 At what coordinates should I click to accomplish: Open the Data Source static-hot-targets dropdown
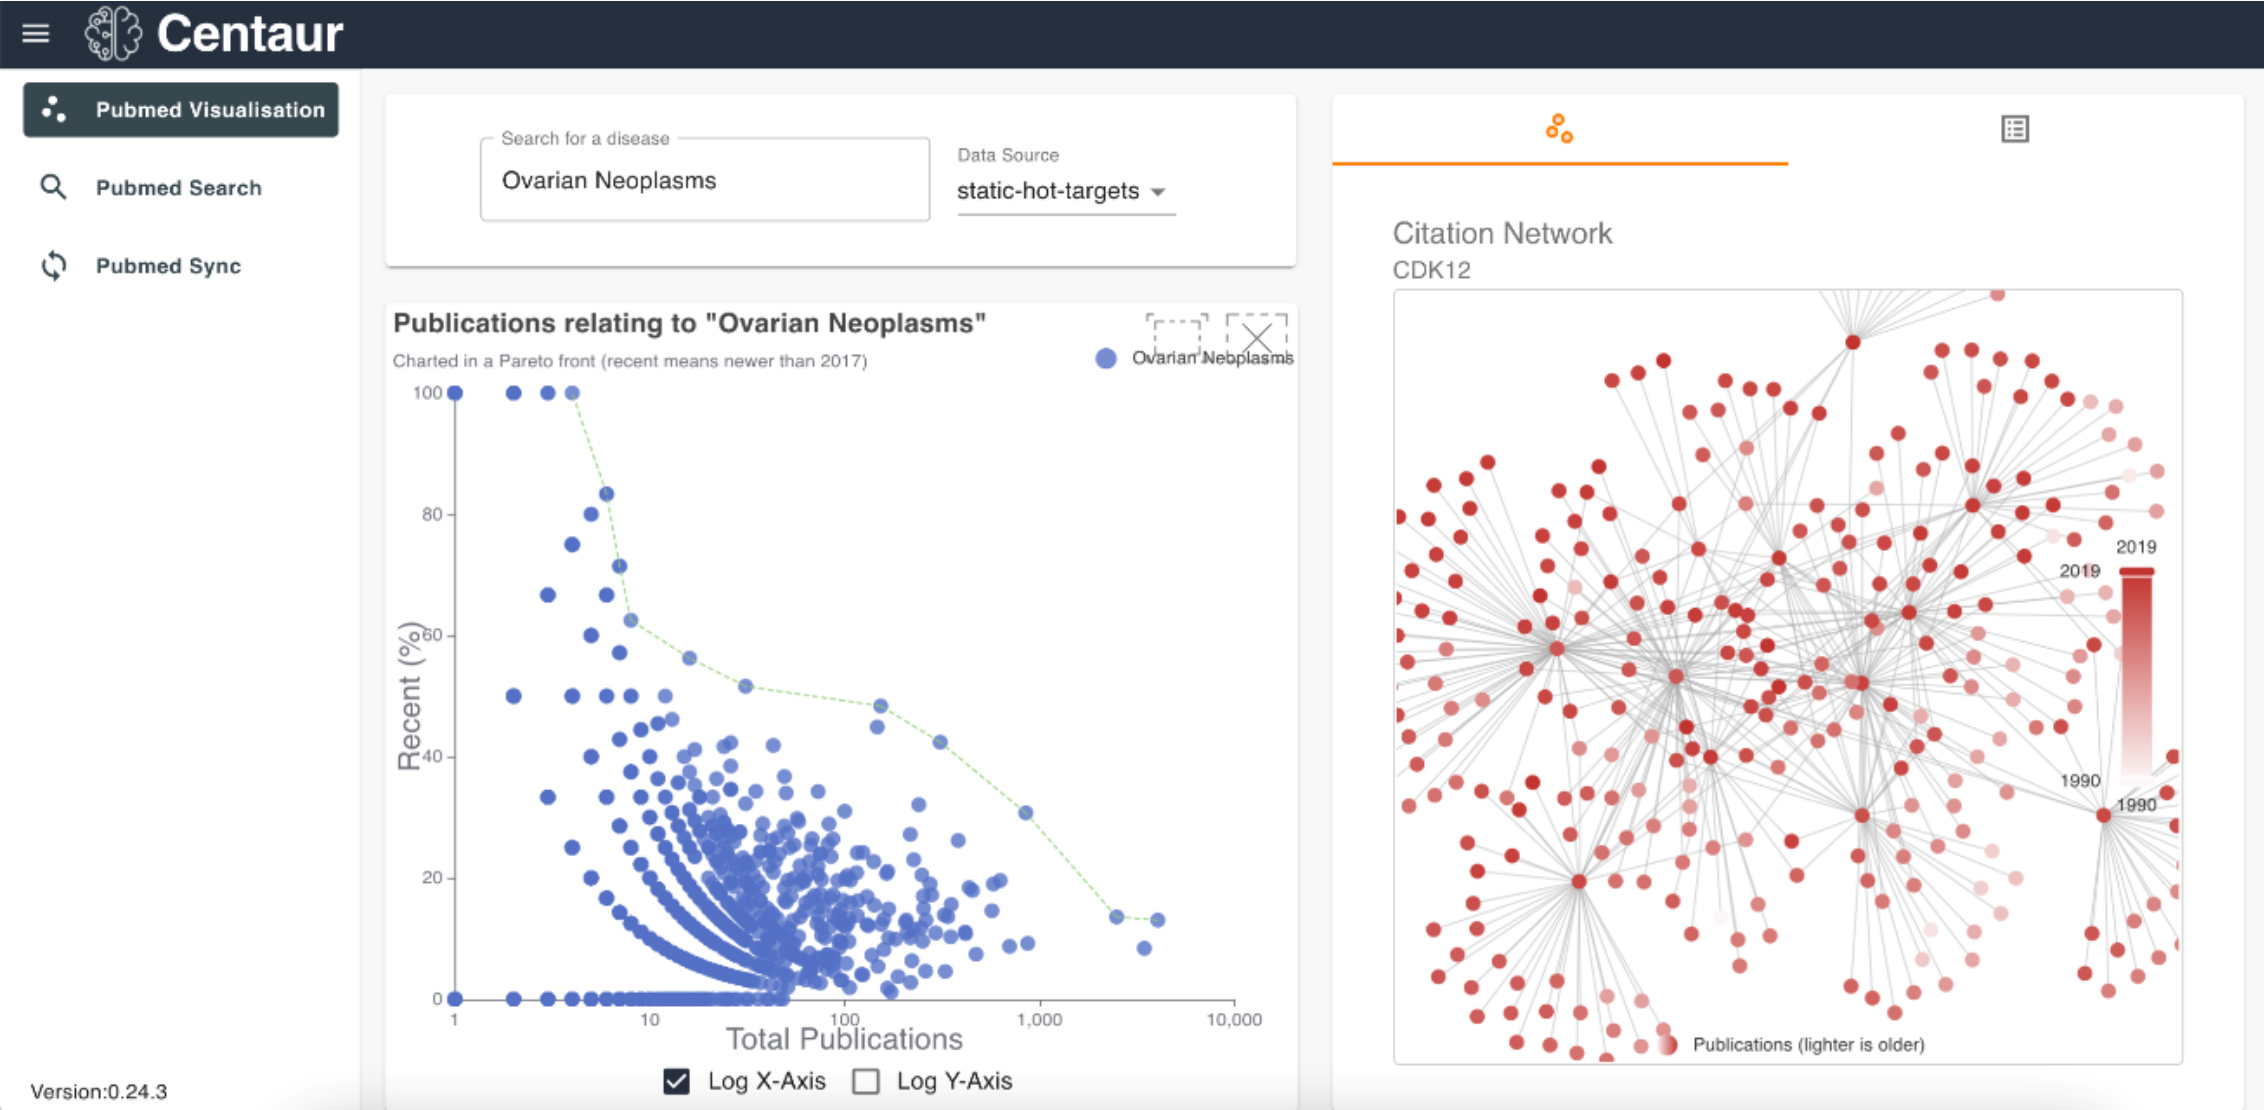(1066, 191)
